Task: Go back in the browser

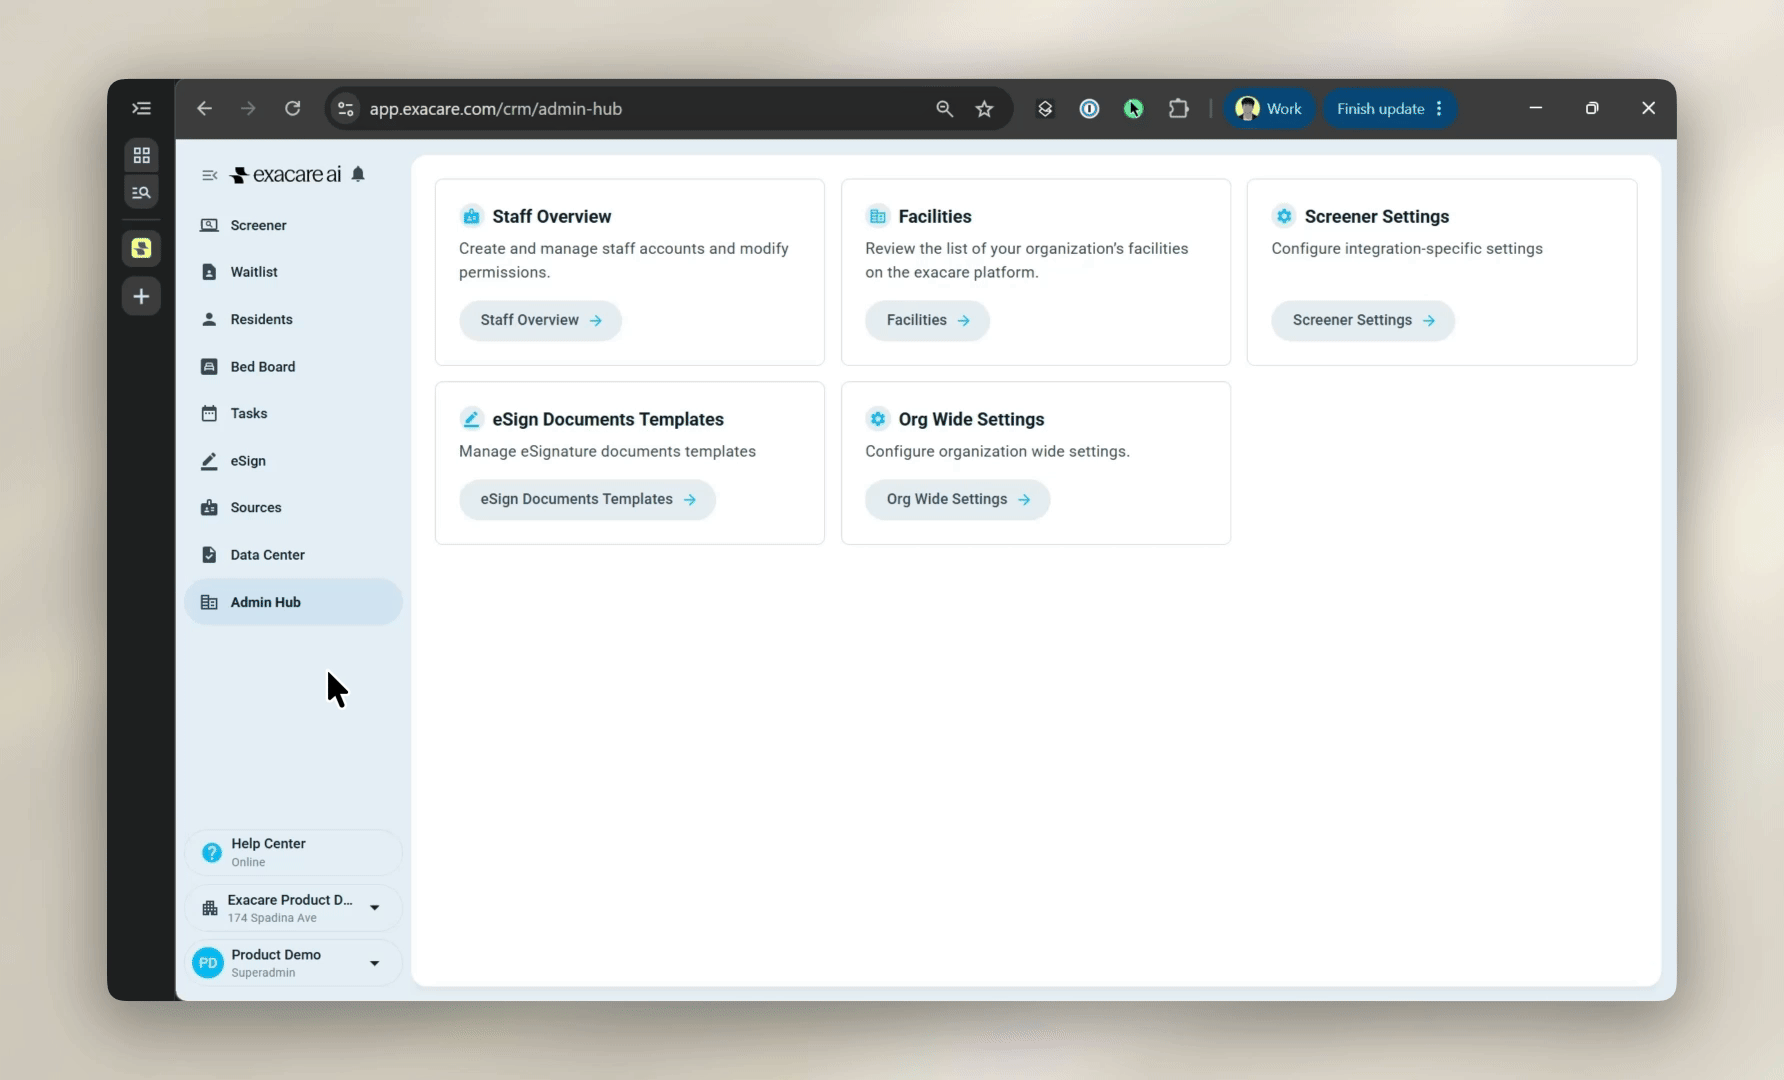Action: coord(204,108)
